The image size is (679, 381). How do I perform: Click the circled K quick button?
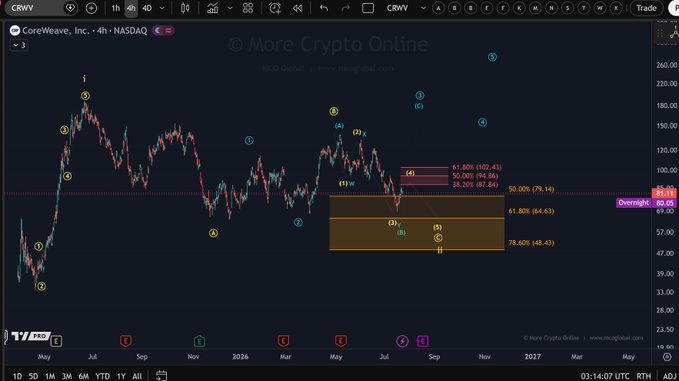[519, 8]
